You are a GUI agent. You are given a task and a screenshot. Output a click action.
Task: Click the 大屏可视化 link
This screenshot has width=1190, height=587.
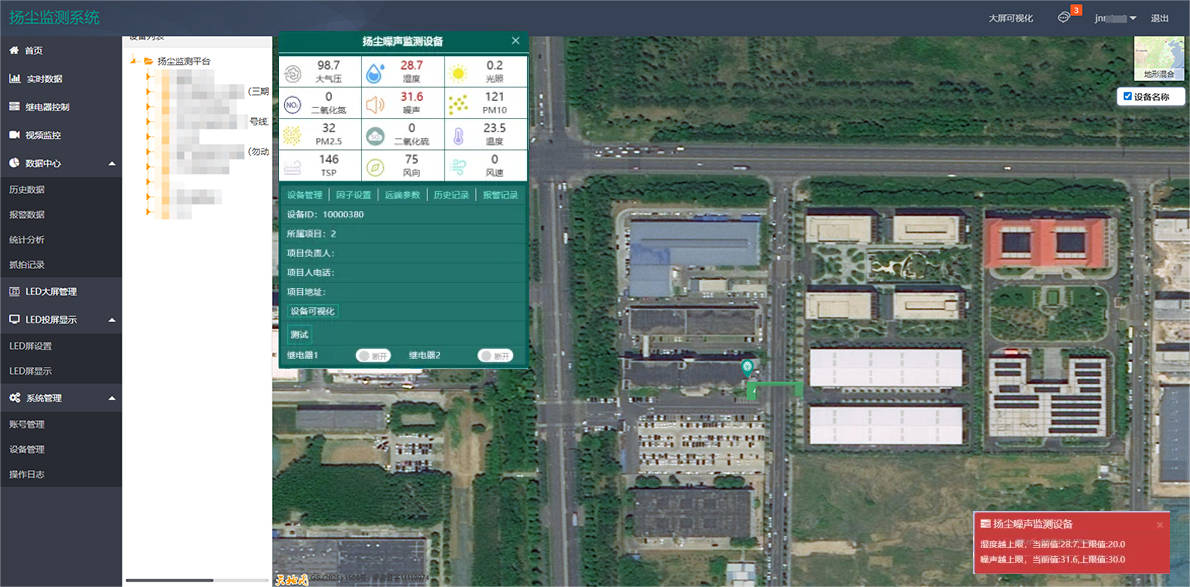[1010, 19]
